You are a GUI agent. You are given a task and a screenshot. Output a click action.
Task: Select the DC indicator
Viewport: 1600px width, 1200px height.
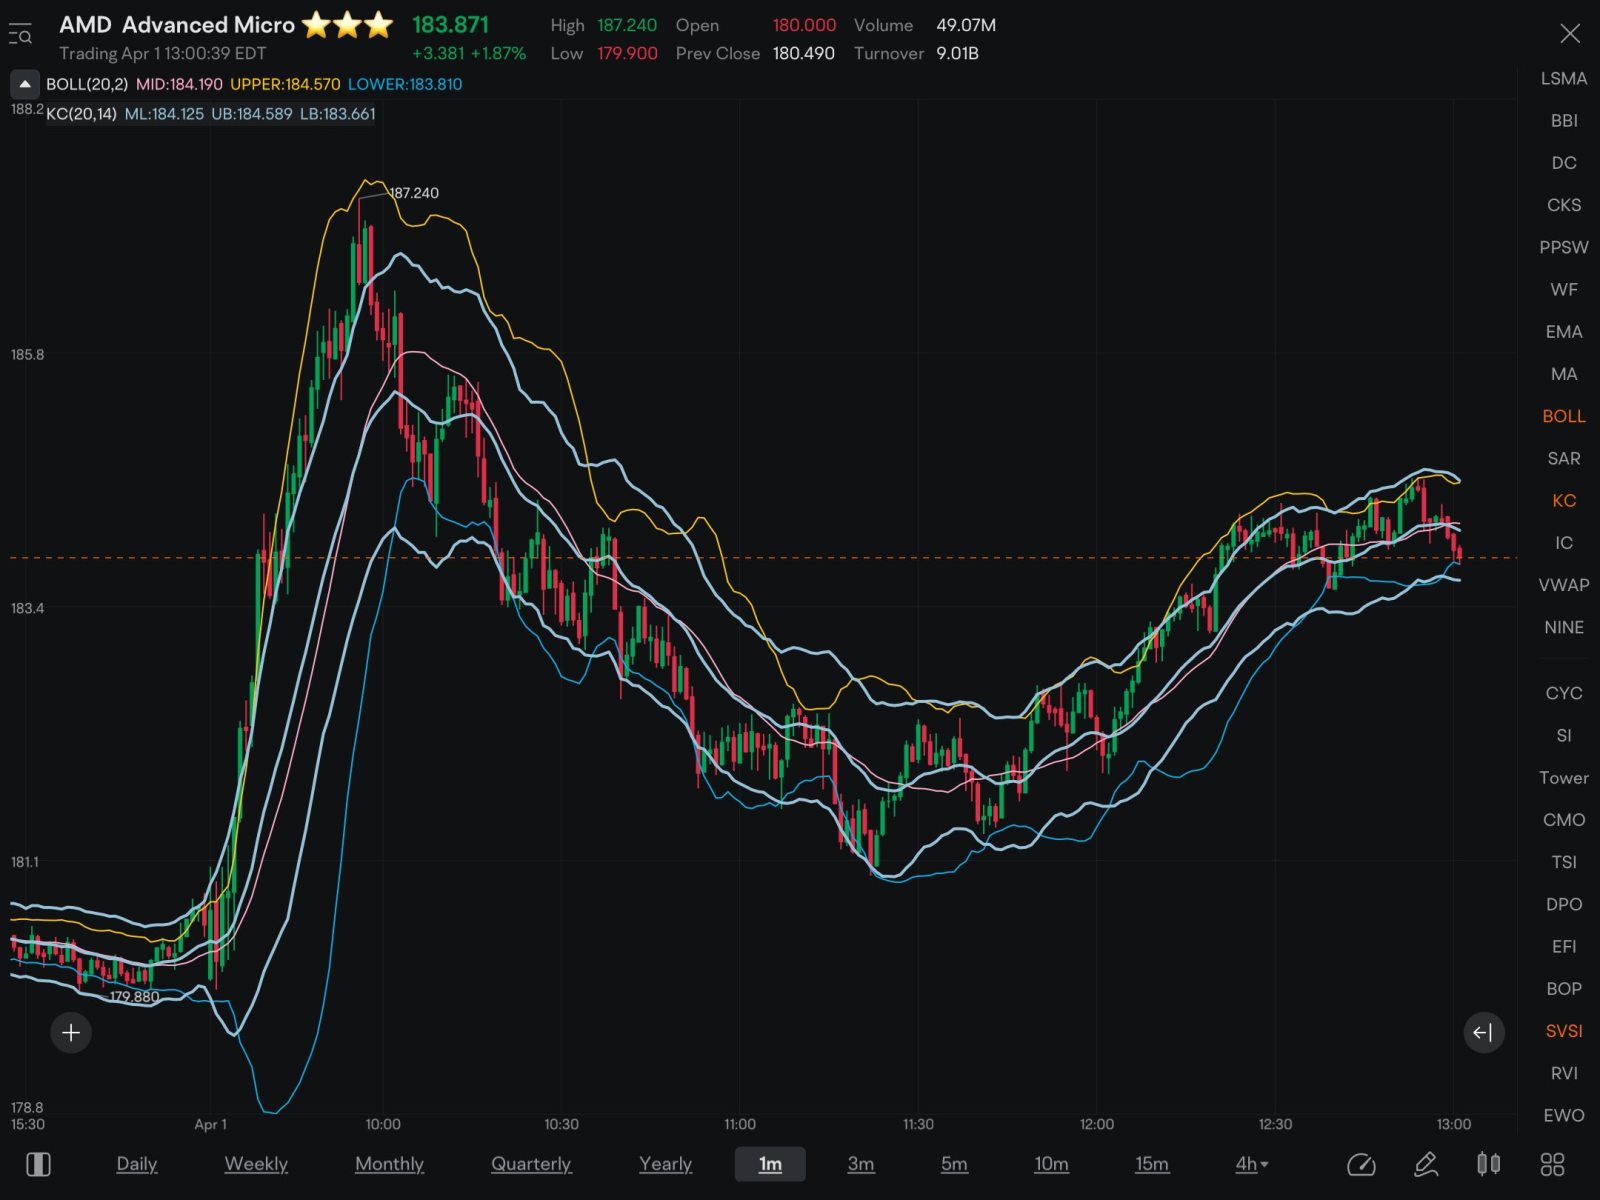click(1564, 162)
